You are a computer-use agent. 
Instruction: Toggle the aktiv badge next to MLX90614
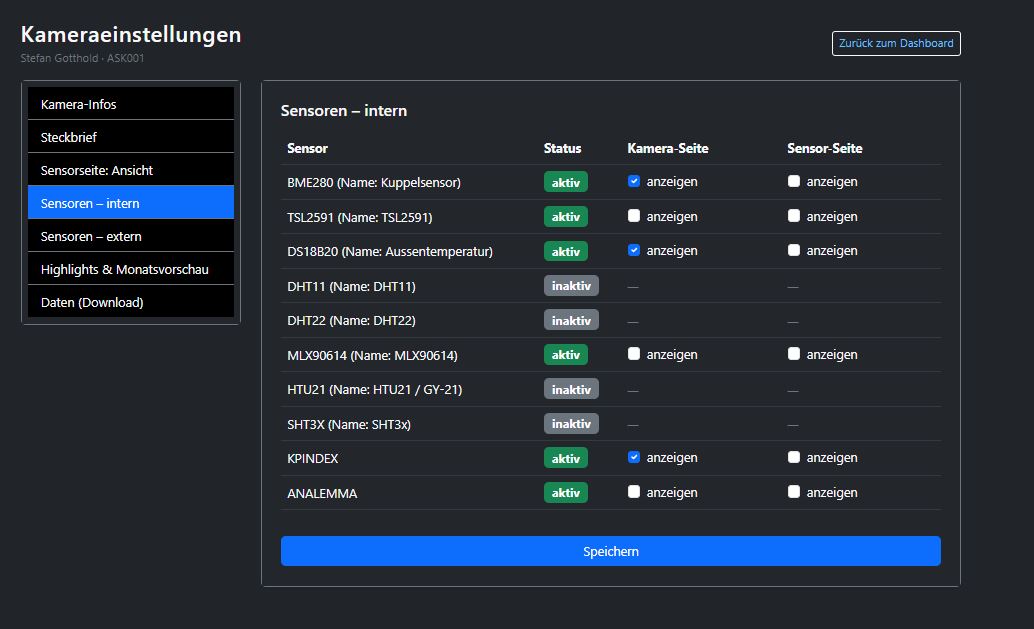pos(566,354)
